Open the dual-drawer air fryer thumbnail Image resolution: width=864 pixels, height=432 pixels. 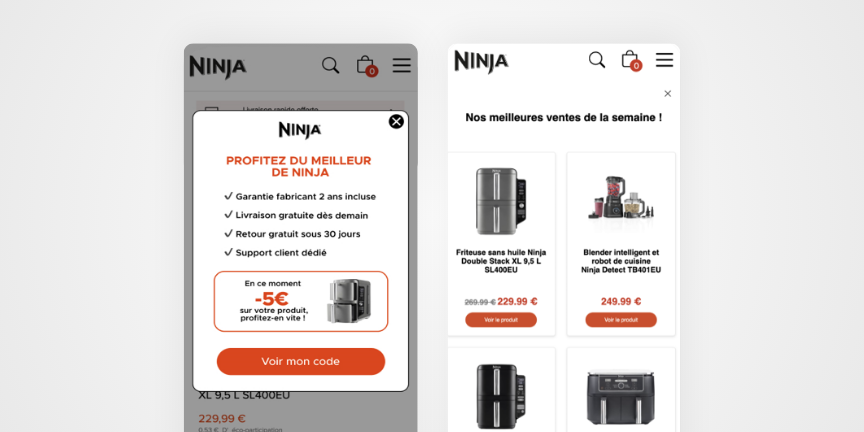pyautogui.click(x=621, y=397)
